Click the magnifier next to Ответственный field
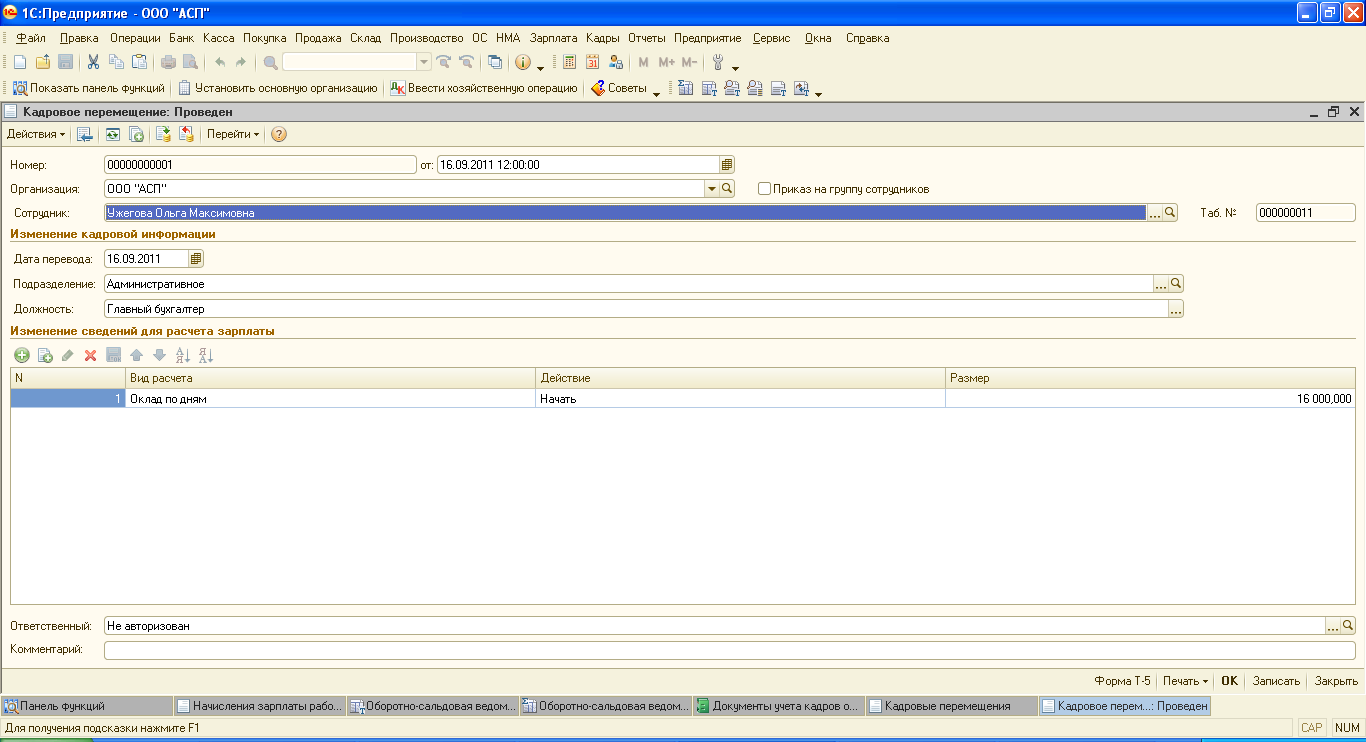Screen dimensions: 1366x742 (1347, 626)
